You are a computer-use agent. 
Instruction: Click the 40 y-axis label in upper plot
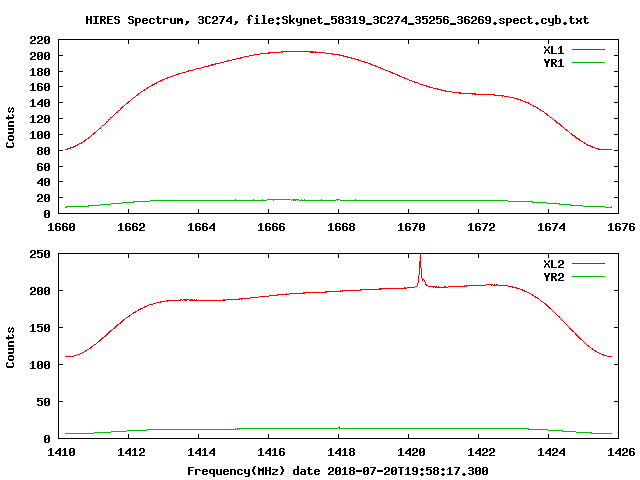coord(44,182)
